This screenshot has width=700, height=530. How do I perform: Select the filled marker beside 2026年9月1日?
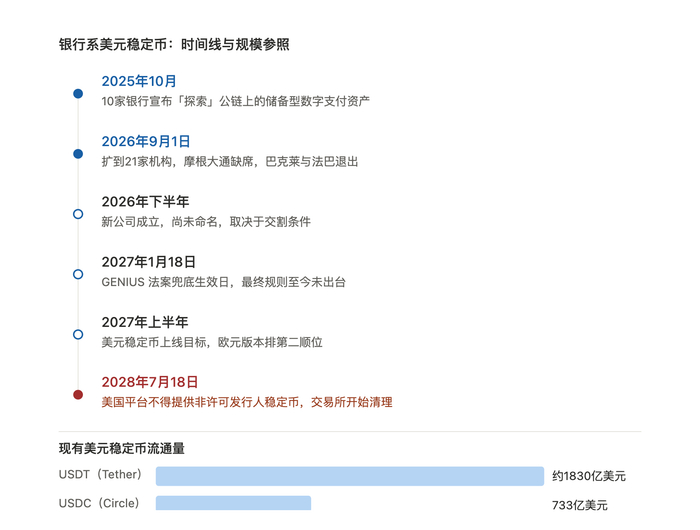click(78, 154)
